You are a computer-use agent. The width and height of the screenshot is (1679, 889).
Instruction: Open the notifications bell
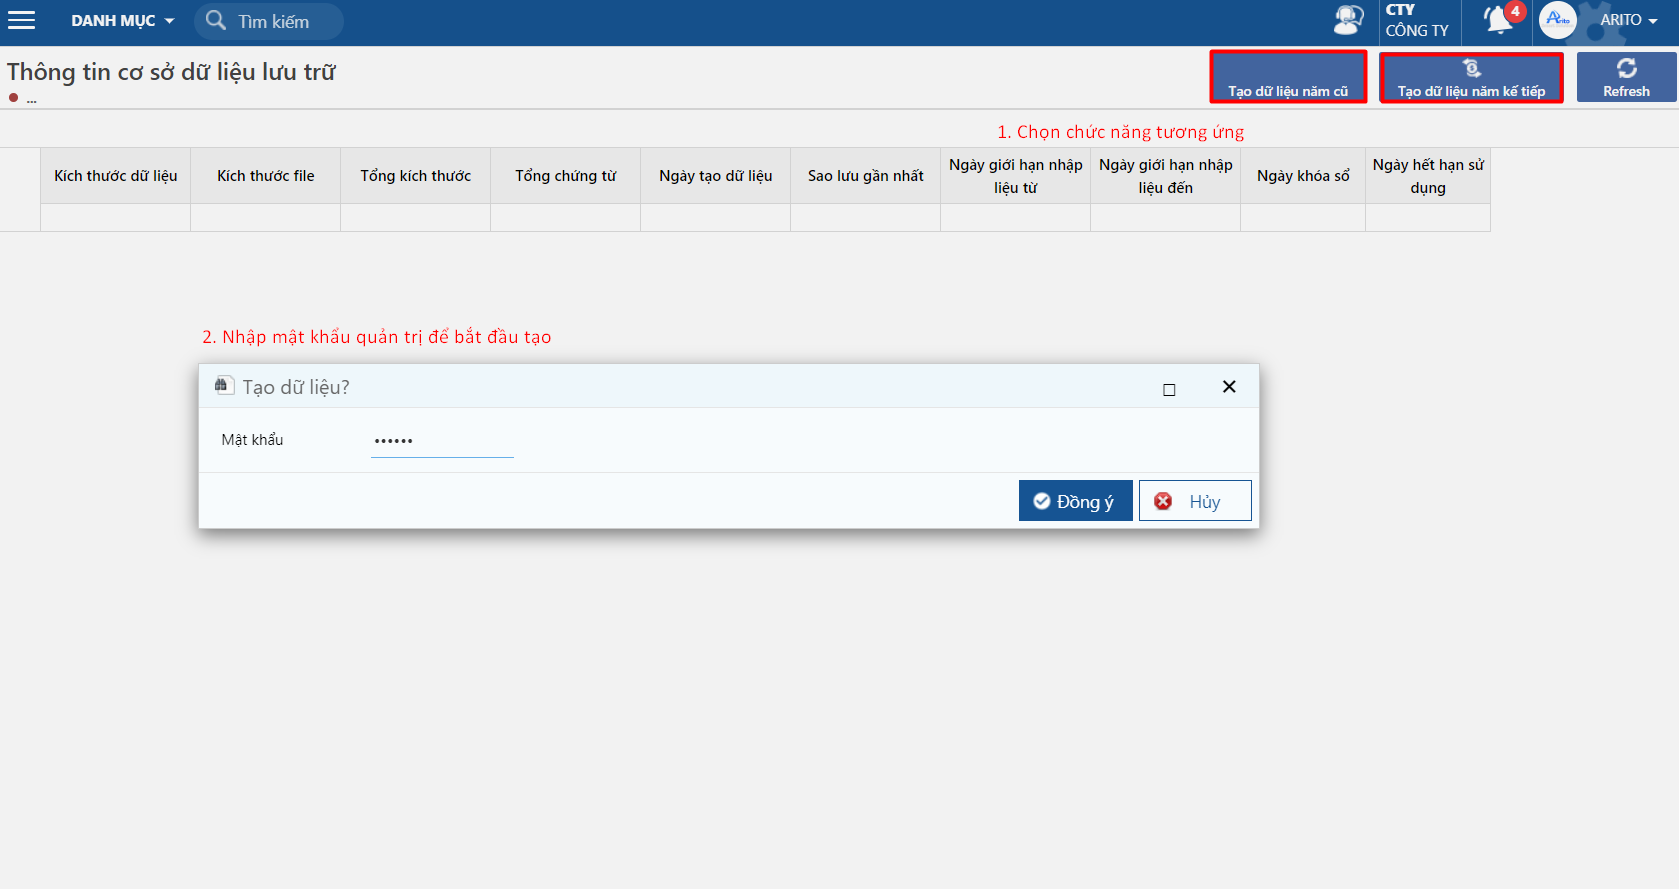[1497, 20]
